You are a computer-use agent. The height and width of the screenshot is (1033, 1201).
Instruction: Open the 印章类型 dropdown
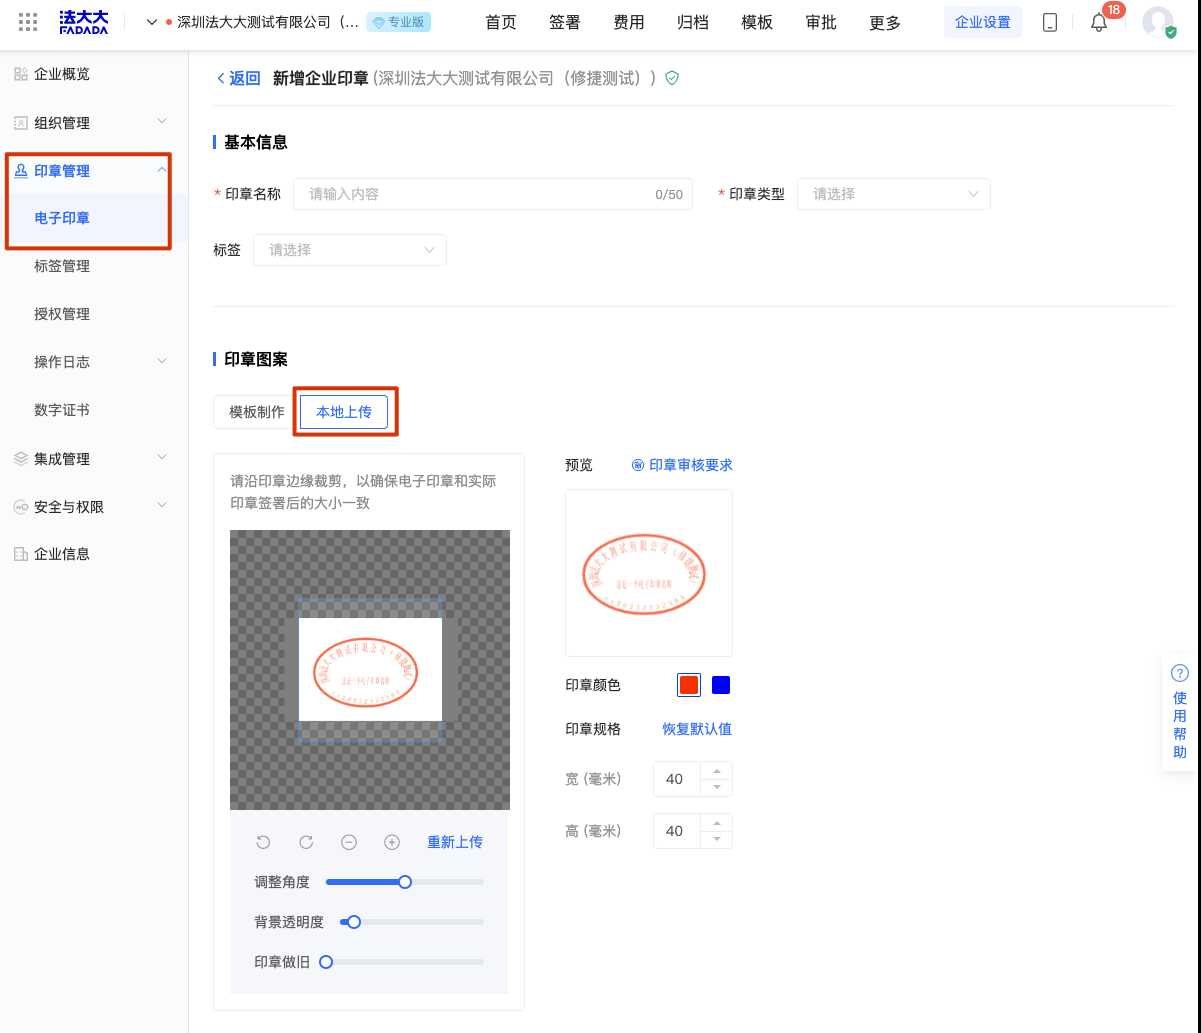(x=893, y=194)
